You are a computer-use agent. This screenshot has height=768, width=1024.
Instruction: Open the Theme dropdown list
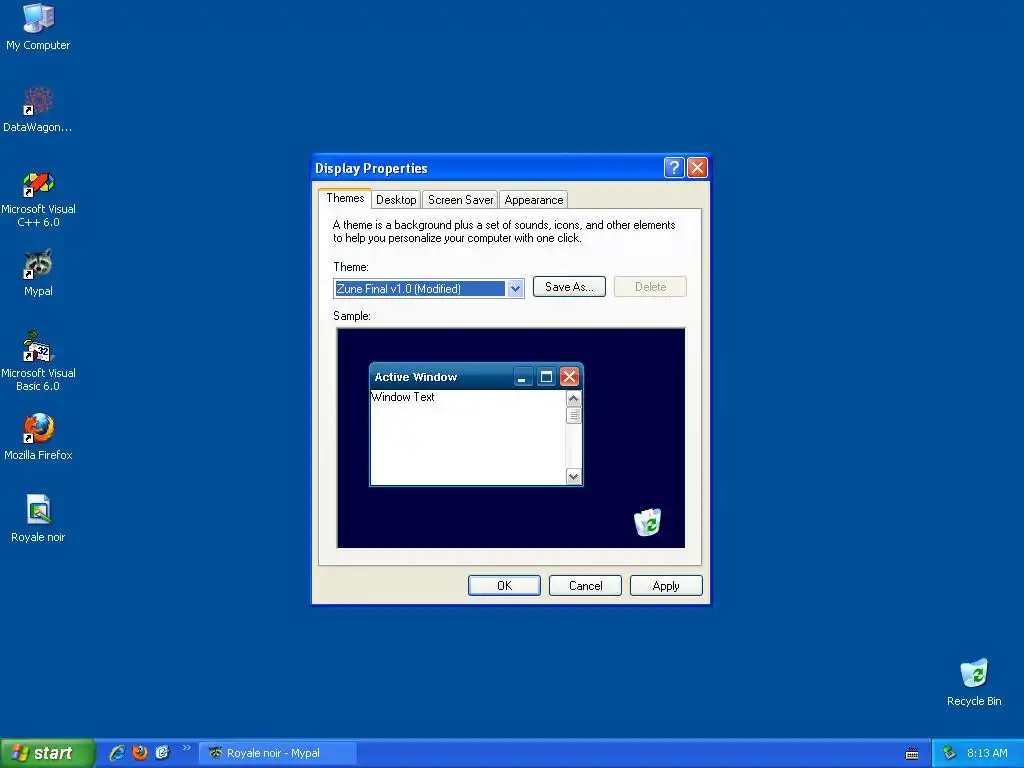515,288
